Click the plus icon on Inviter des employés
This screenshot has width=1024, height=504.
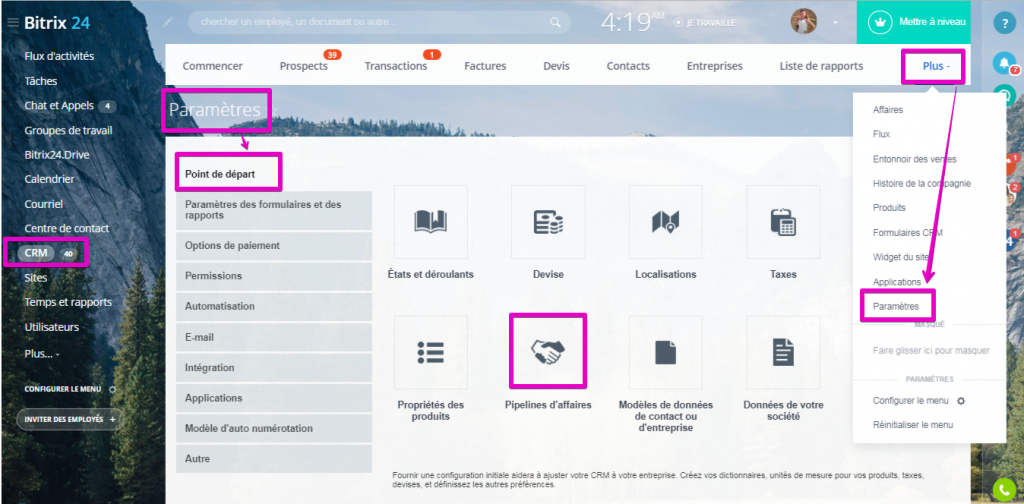tap(112, 419)
